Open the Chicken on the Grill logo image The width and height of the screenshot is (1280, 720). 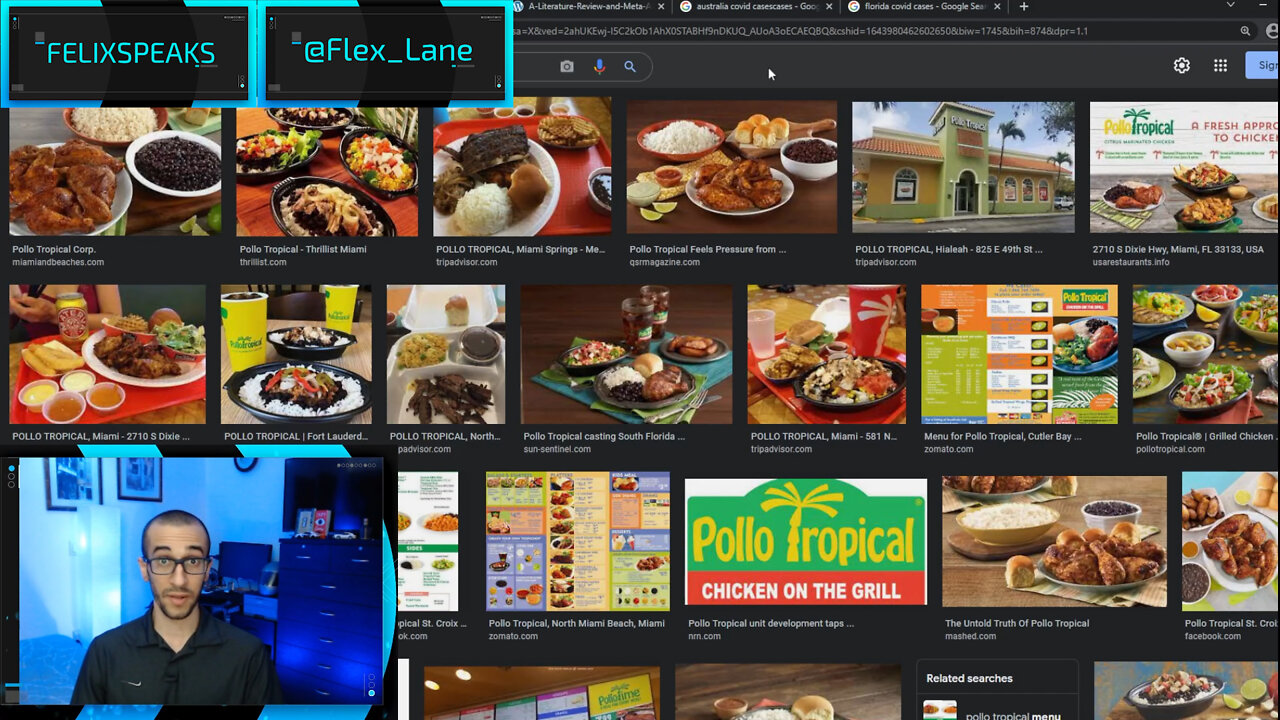pos(806,541)
